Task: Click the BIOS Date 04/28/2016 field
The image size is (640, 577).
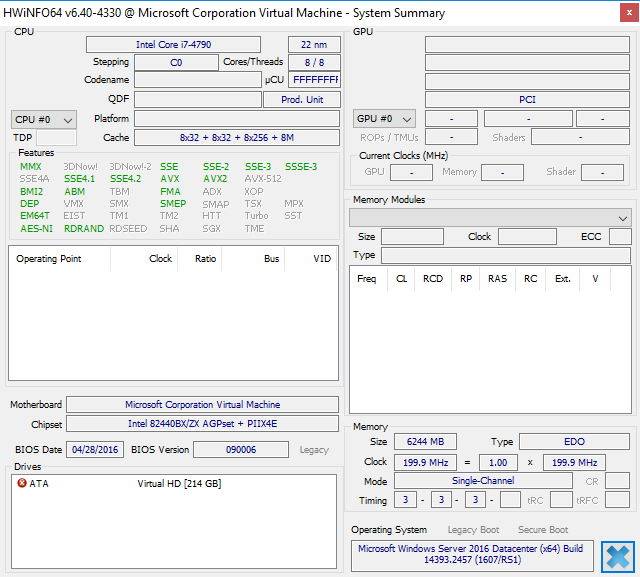Action: [x=95, y=450]
